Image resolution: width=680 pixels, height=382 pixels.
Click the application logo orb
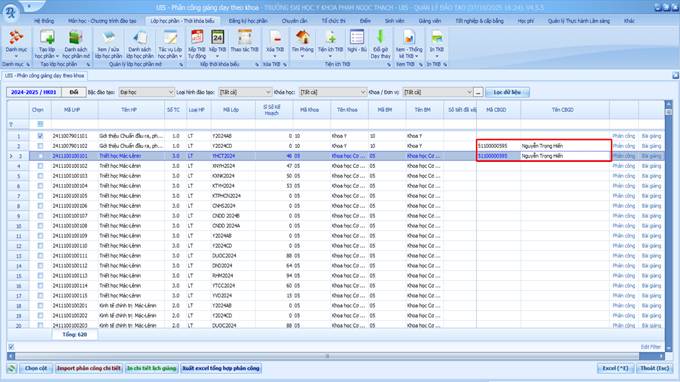[10, 12]
